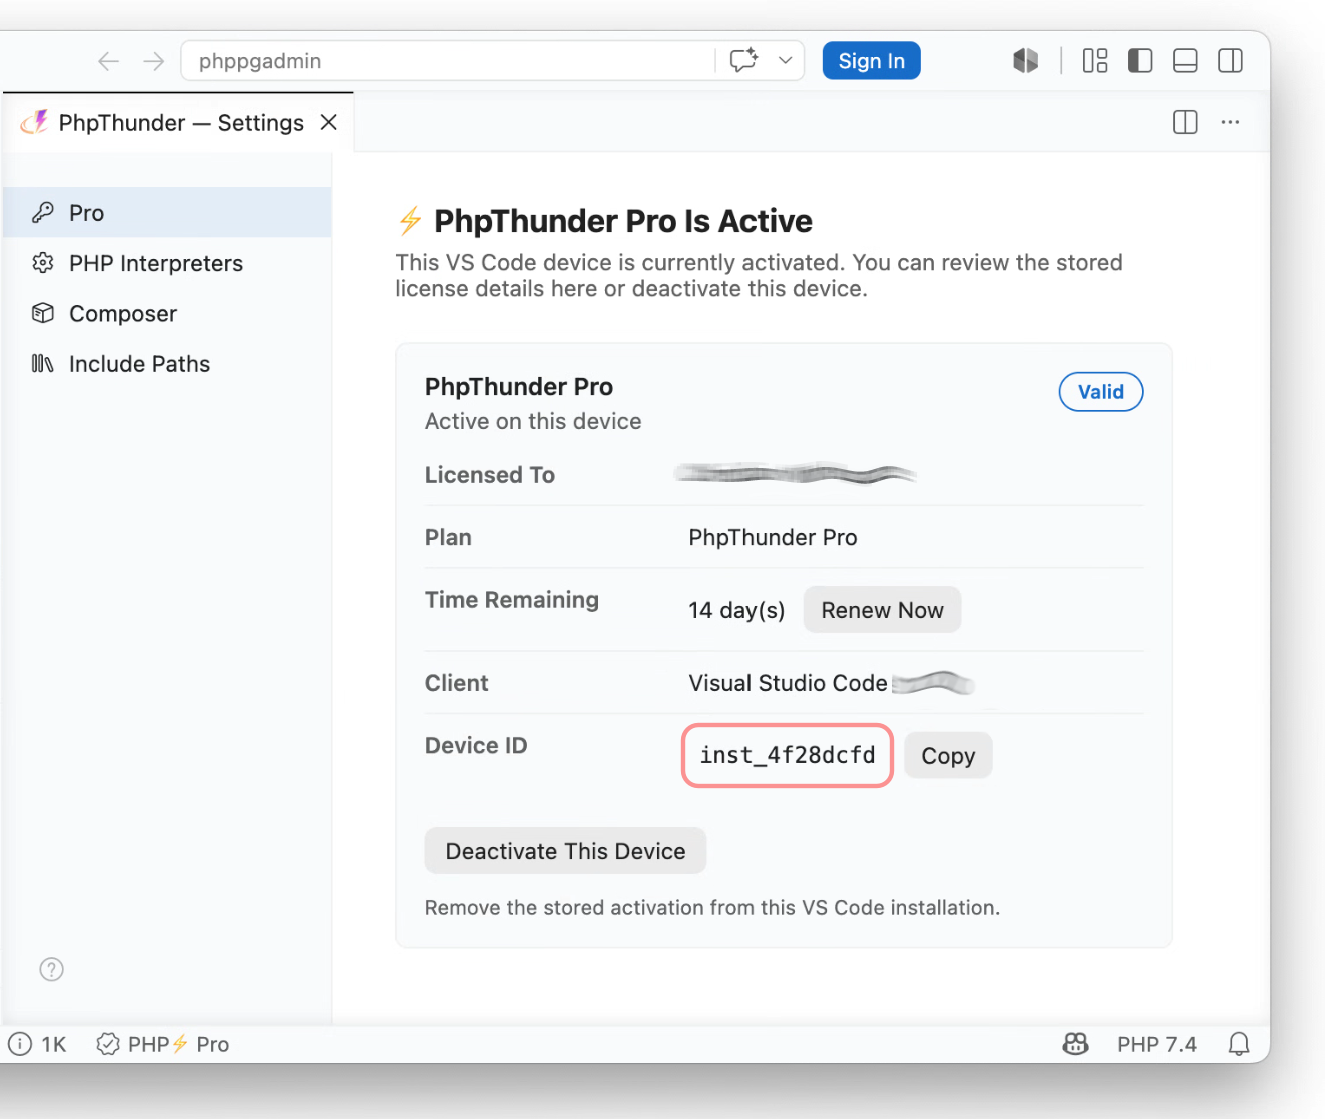
Task: Expand the chat dropdown chevron
Action: [786, 60]
